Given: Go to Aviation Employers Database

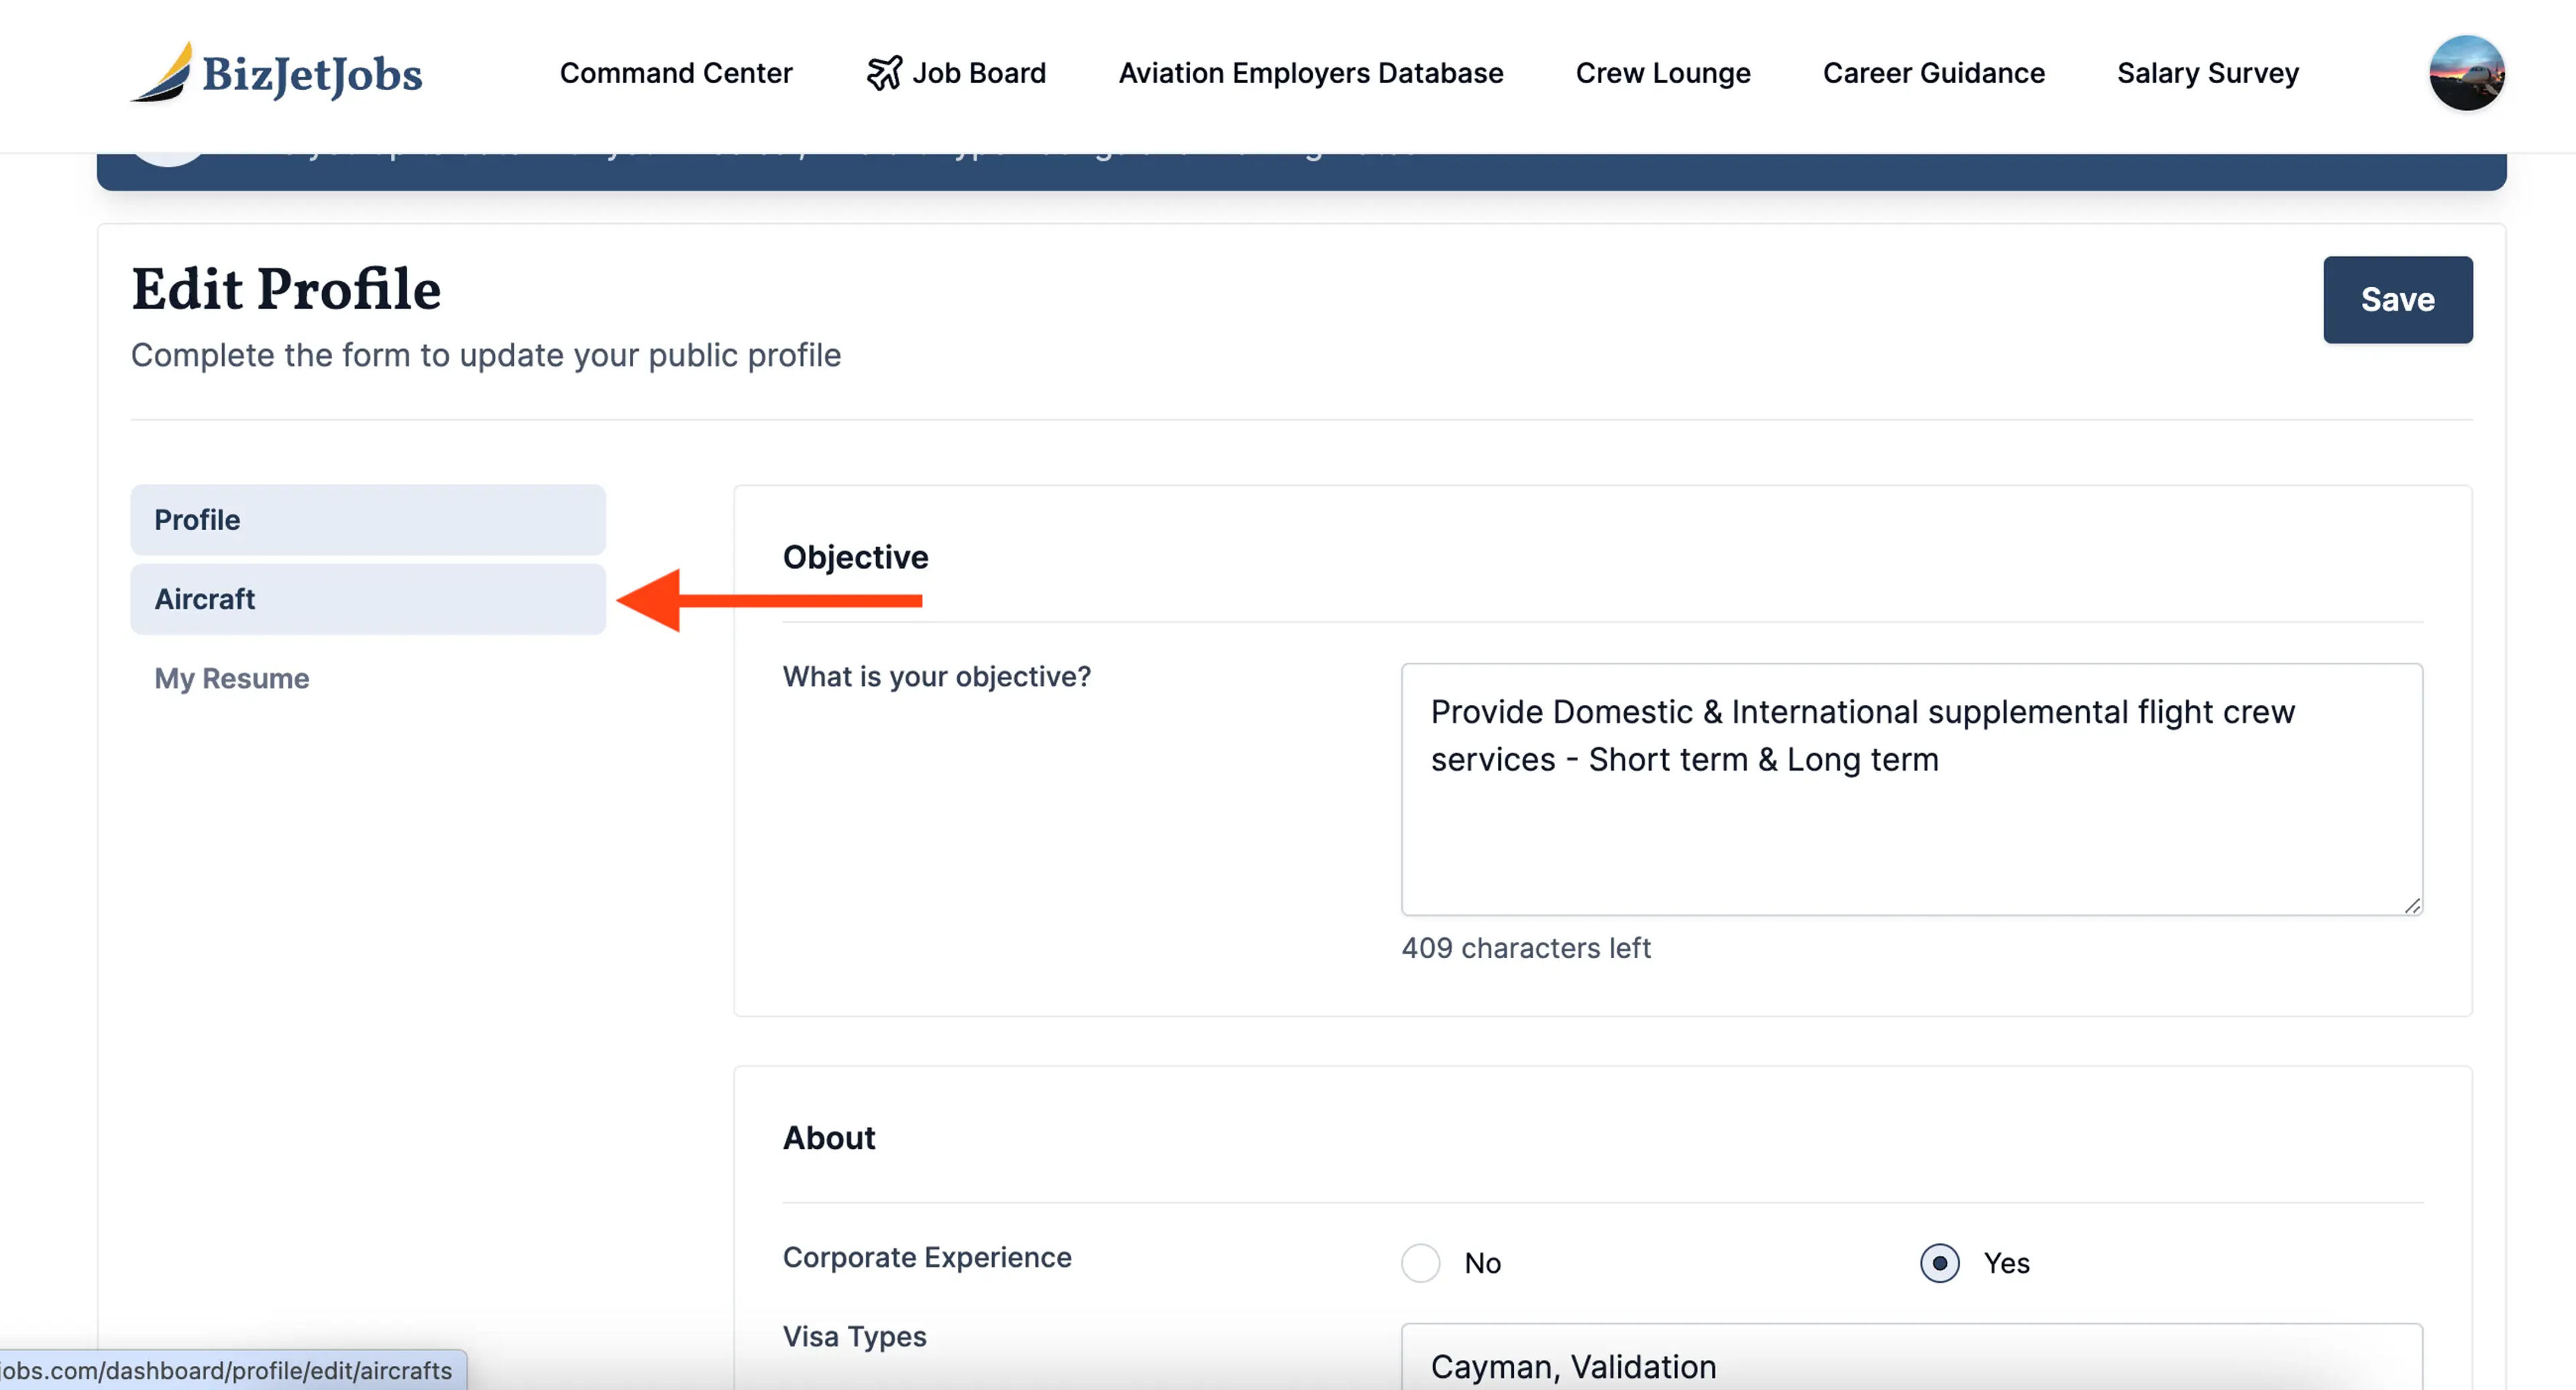Looking at the screenshot, I should pyautogui.click(x=1310, y=73).
